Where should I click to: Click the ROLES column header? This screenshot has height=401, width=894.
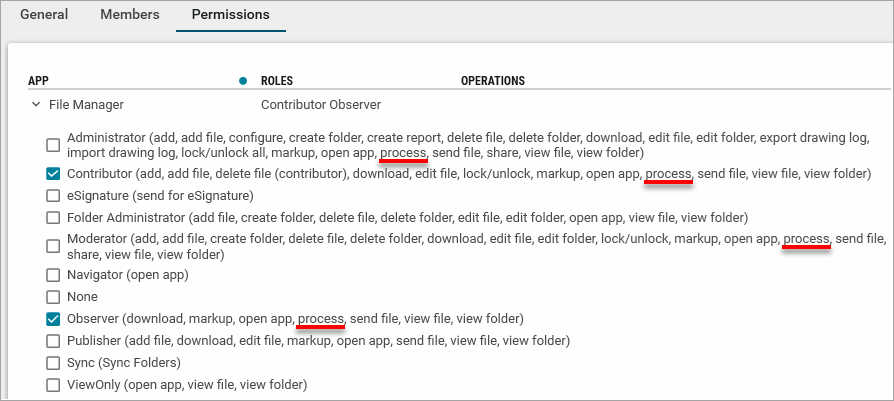[x=276, y=81]
